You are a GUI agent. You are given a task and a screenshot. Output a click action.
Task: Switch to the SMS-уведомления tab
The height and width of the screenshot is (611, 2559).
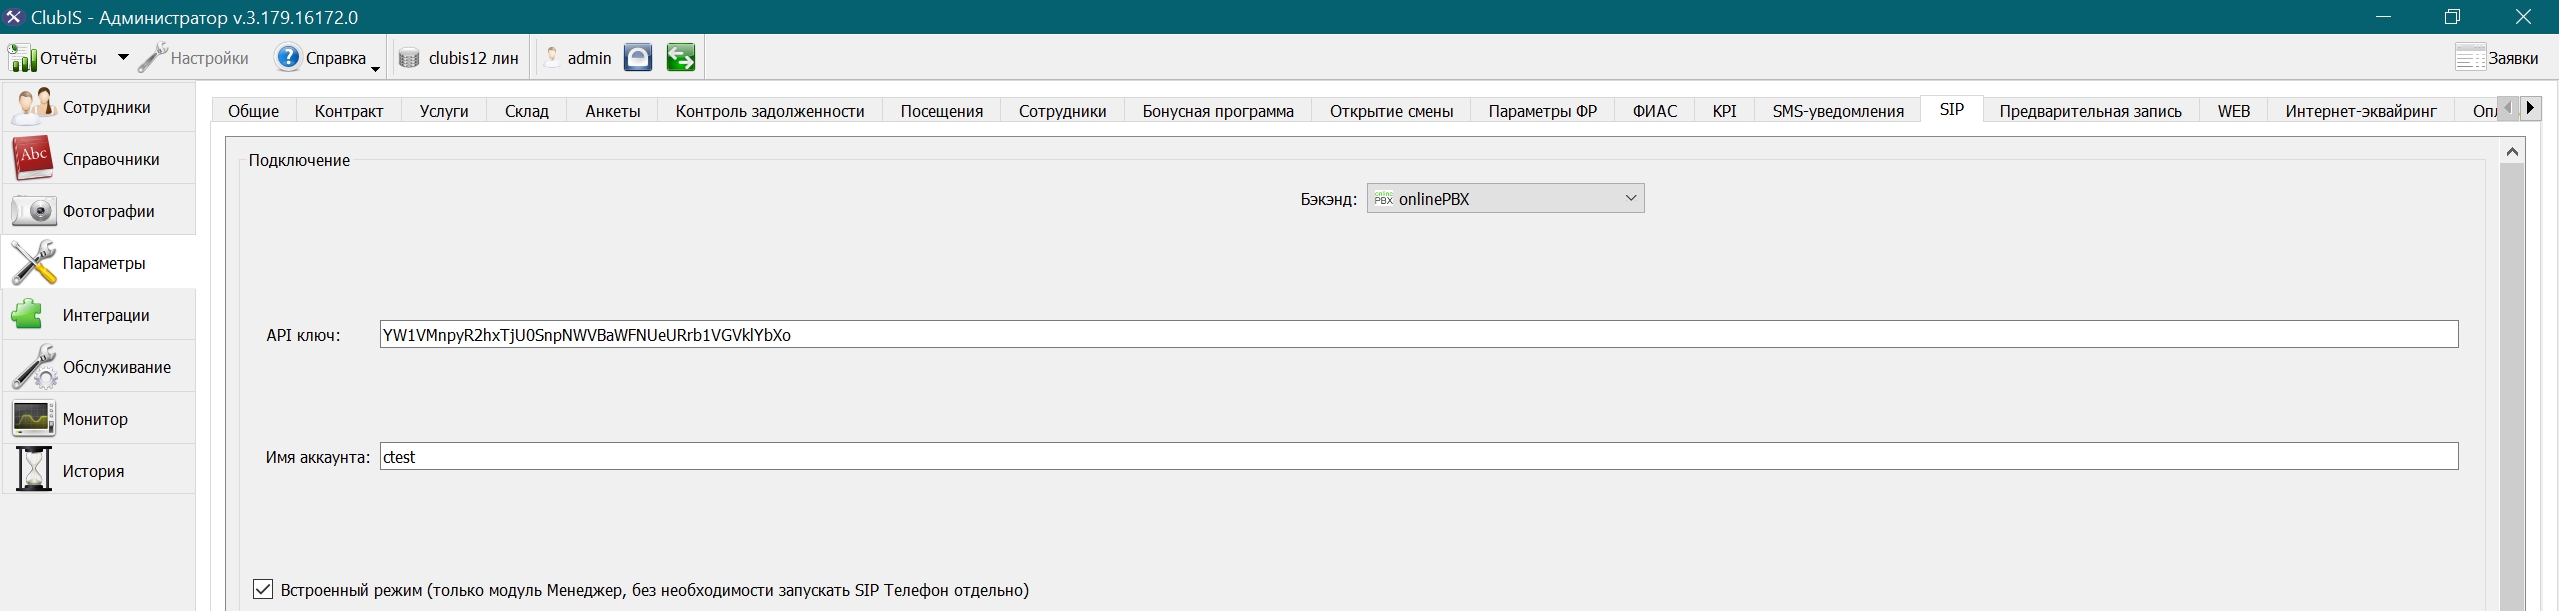(1838, 111)
